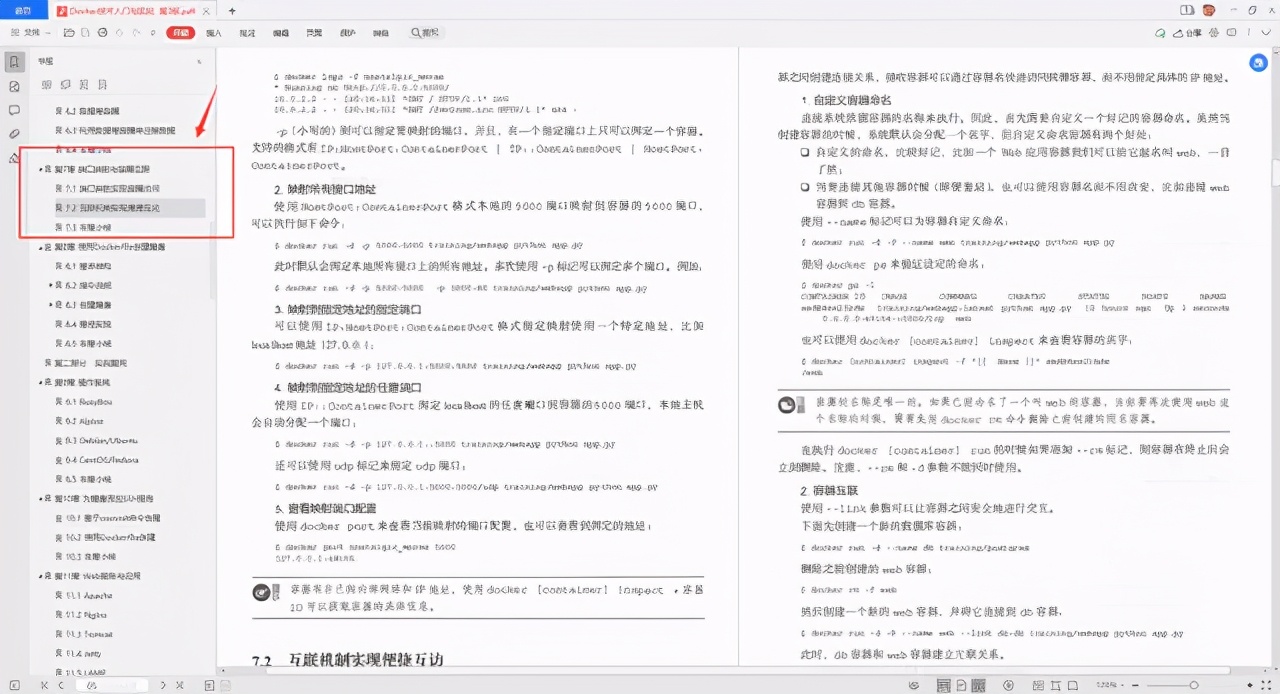This screenshot has width=1280, height=694.
Task: Click the fourth icon in the bookmark panel toolbar
Action: (x=102, y=86)
